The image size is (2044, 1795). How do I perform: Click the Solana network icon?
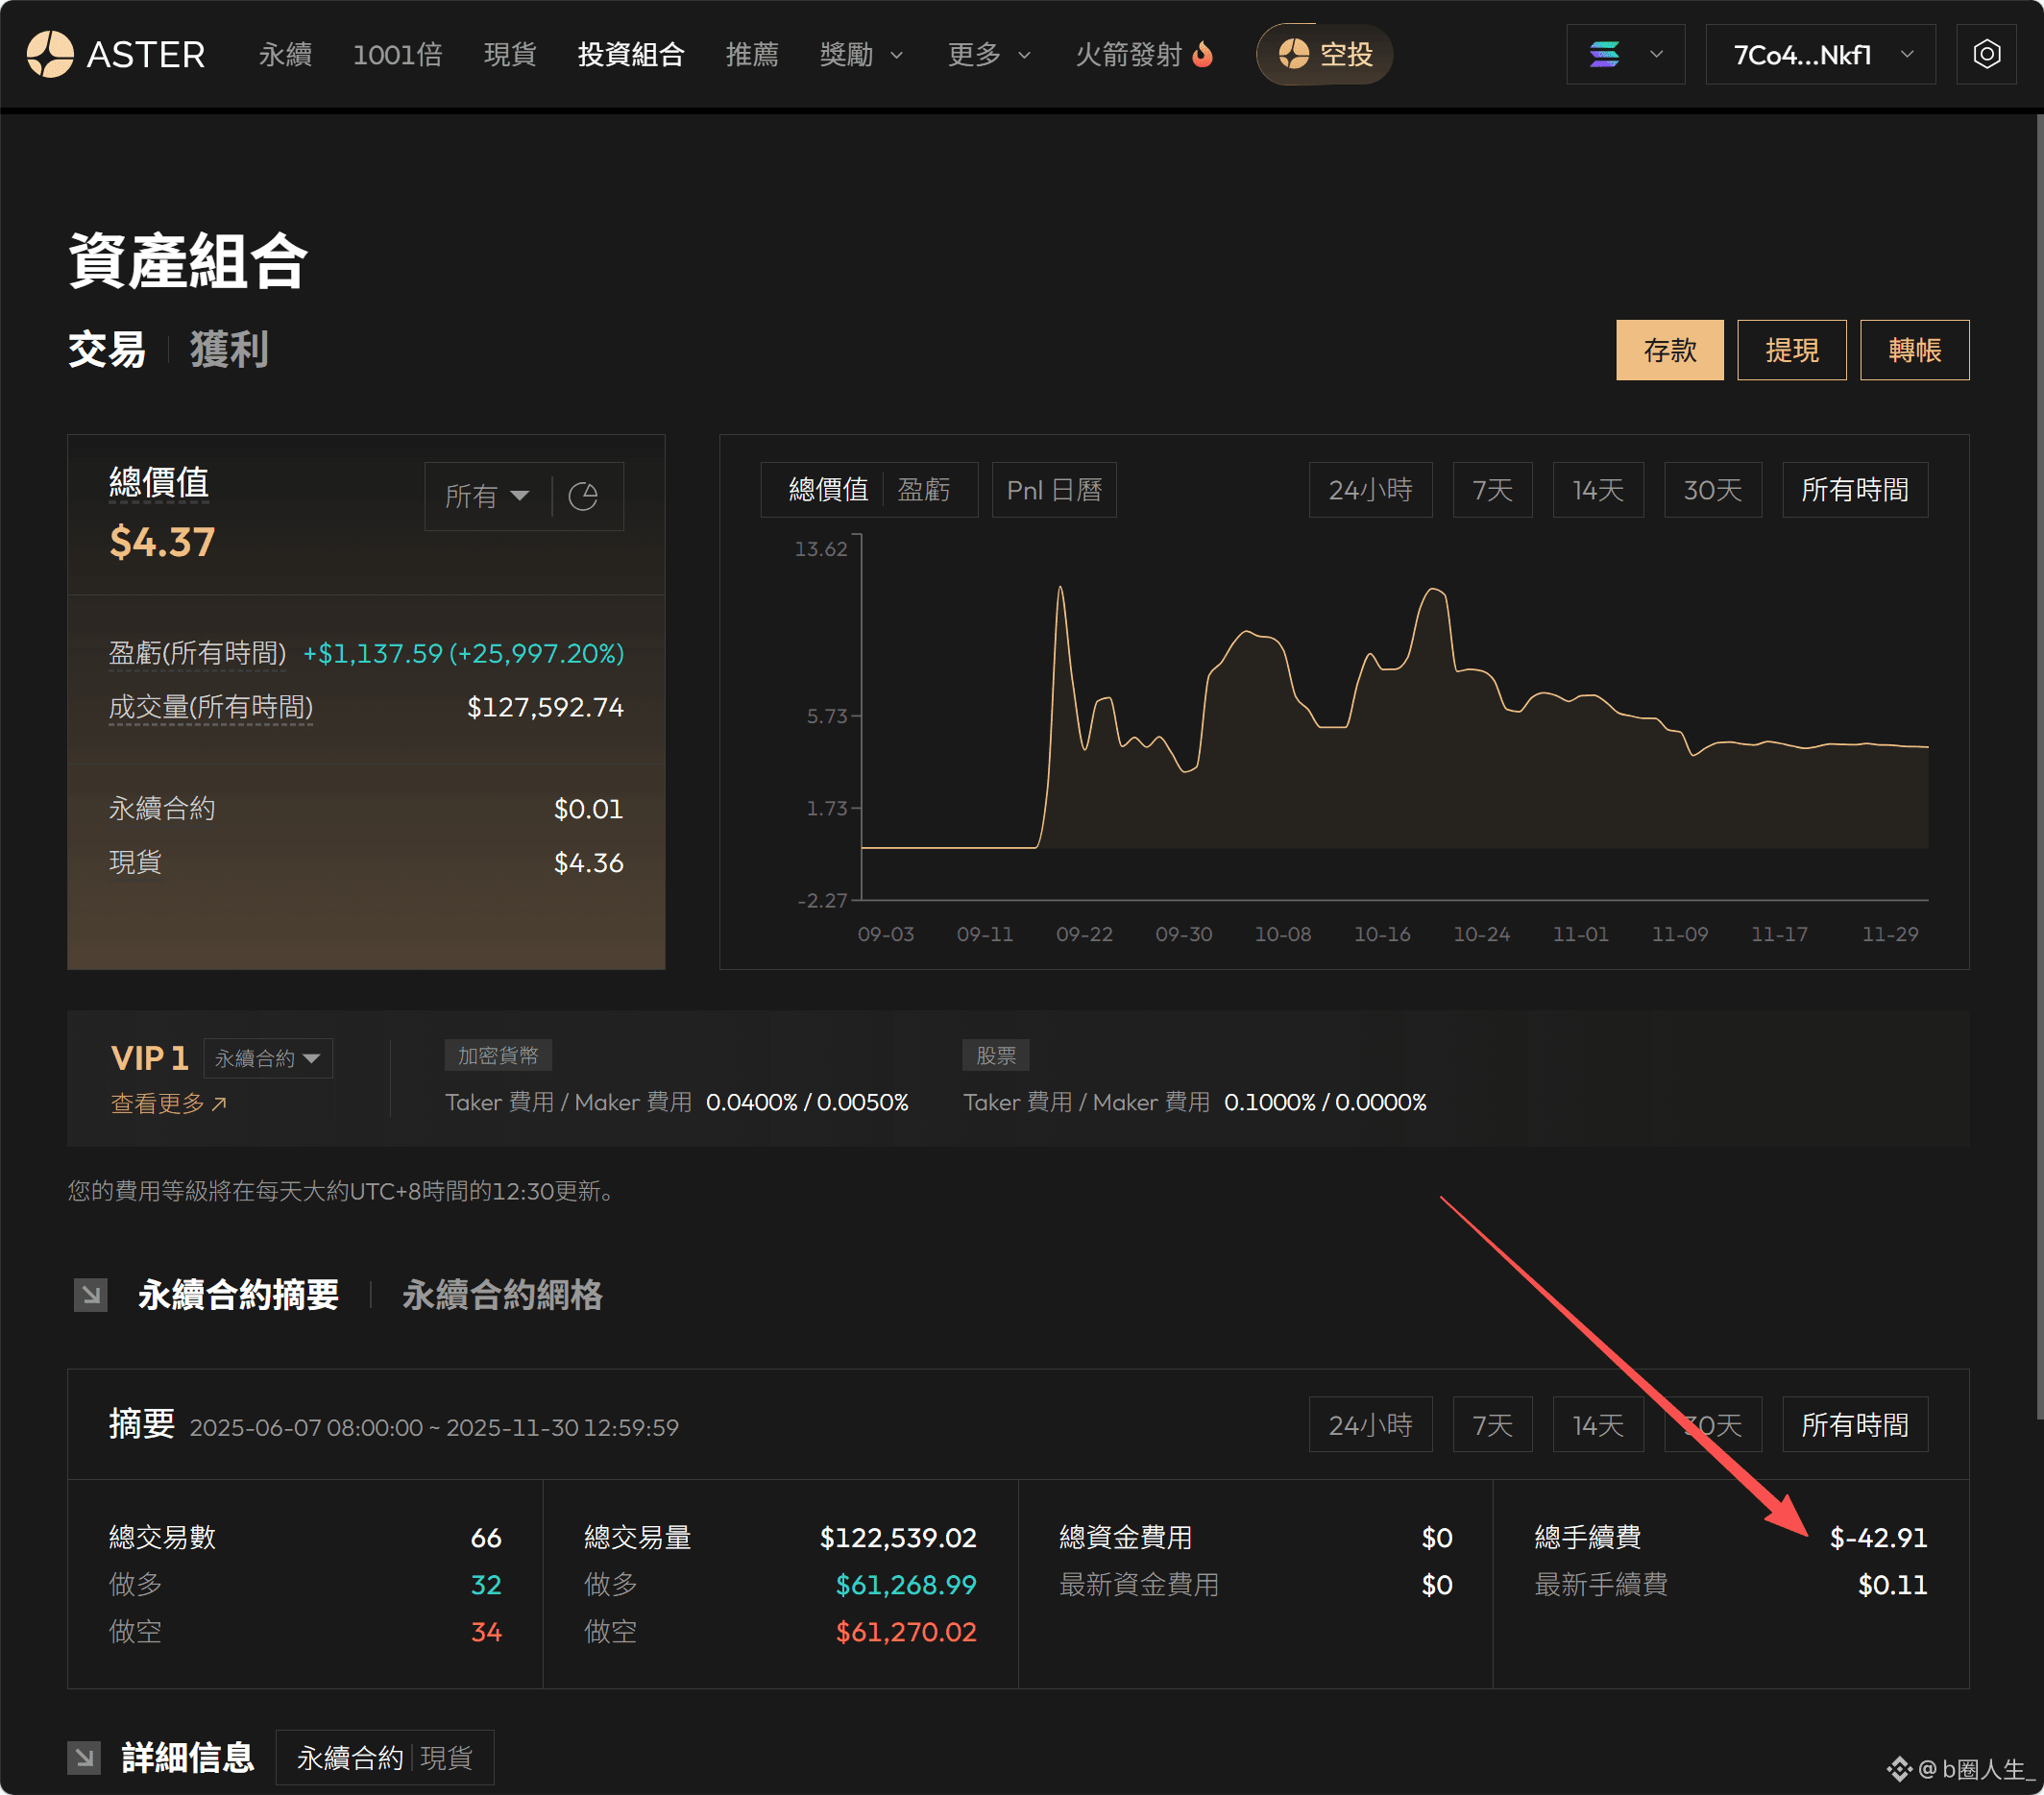(1604, 54)
